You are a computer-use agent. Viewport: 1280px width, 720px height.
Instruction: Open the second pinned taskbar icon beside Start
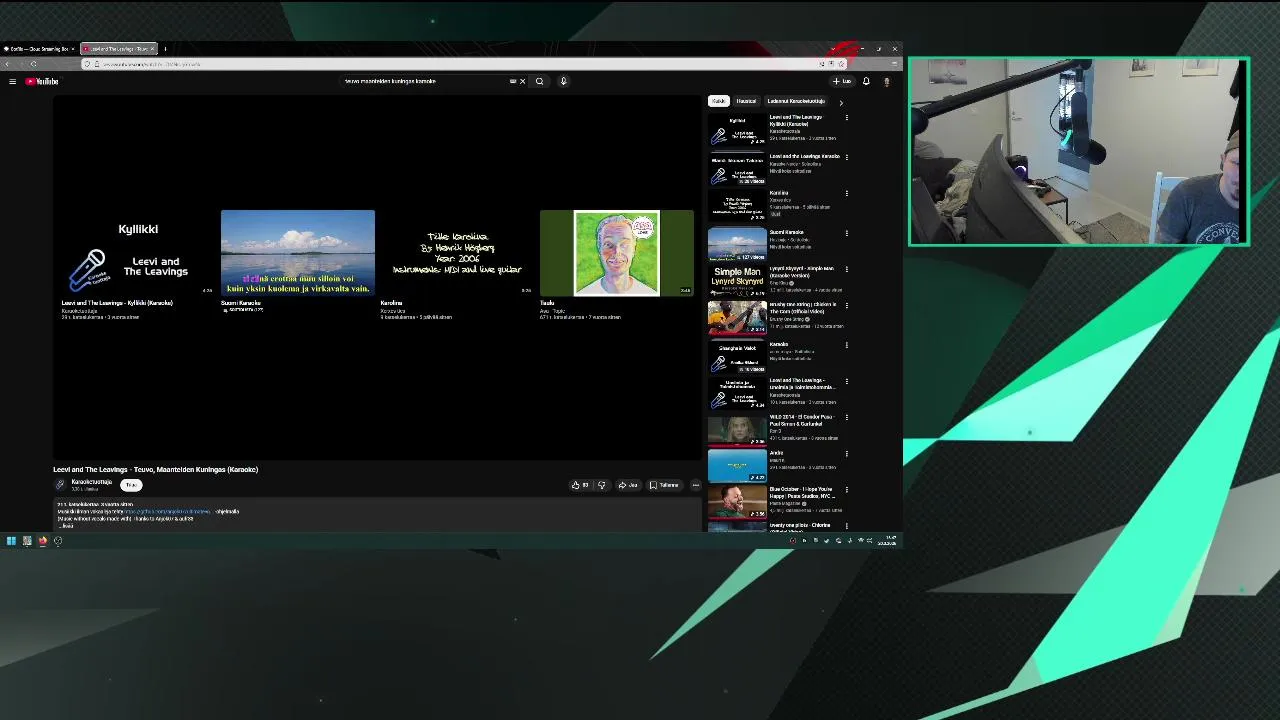(27, 541)
